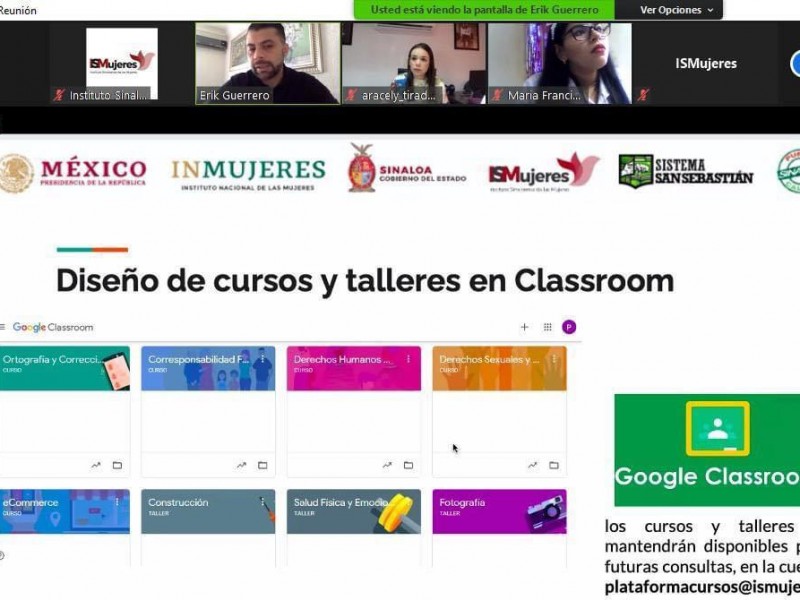This screenshot has width=800, height=600.
Task: Open the gradebook trend icon for Ortografía
Action: pos(96,465)
